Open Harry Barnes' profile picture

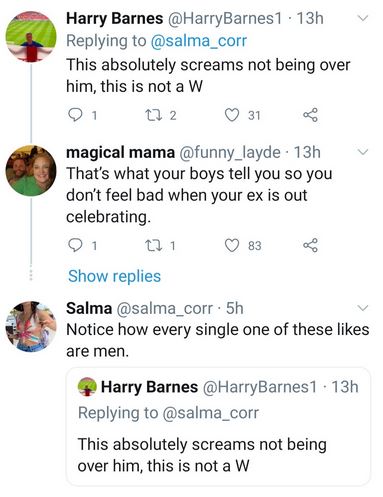[31, 36]
